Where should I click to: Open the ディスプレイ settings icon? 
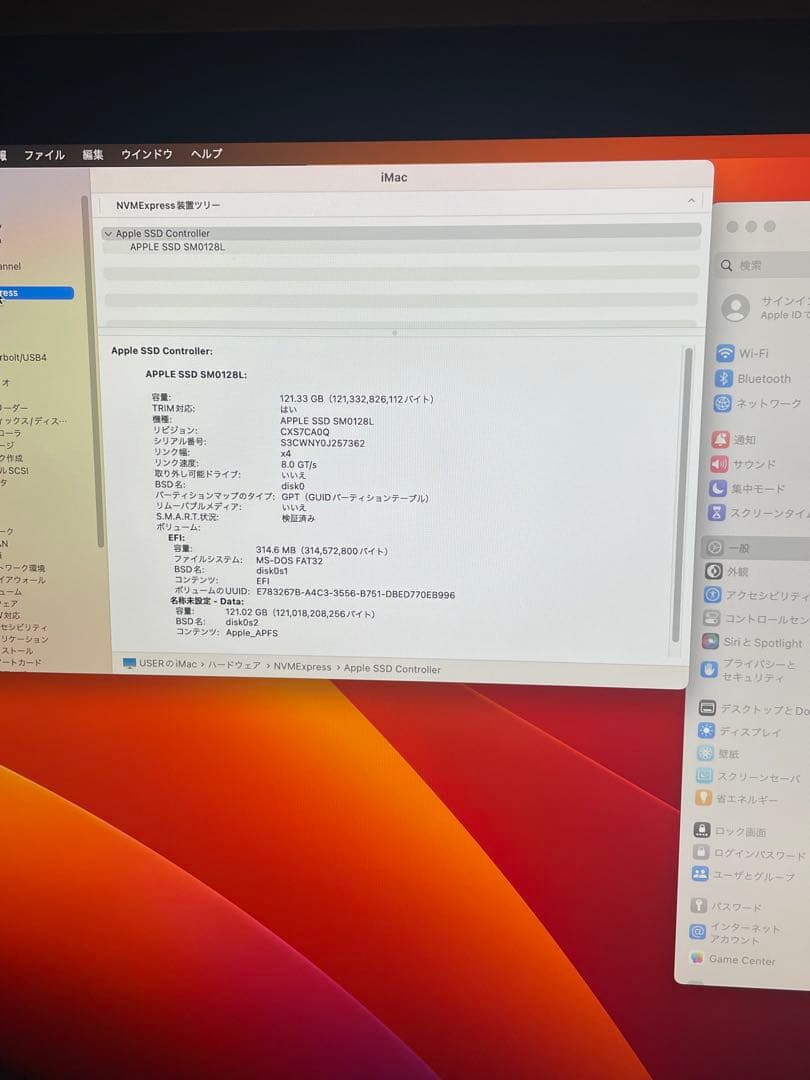[x=706, y=731]
